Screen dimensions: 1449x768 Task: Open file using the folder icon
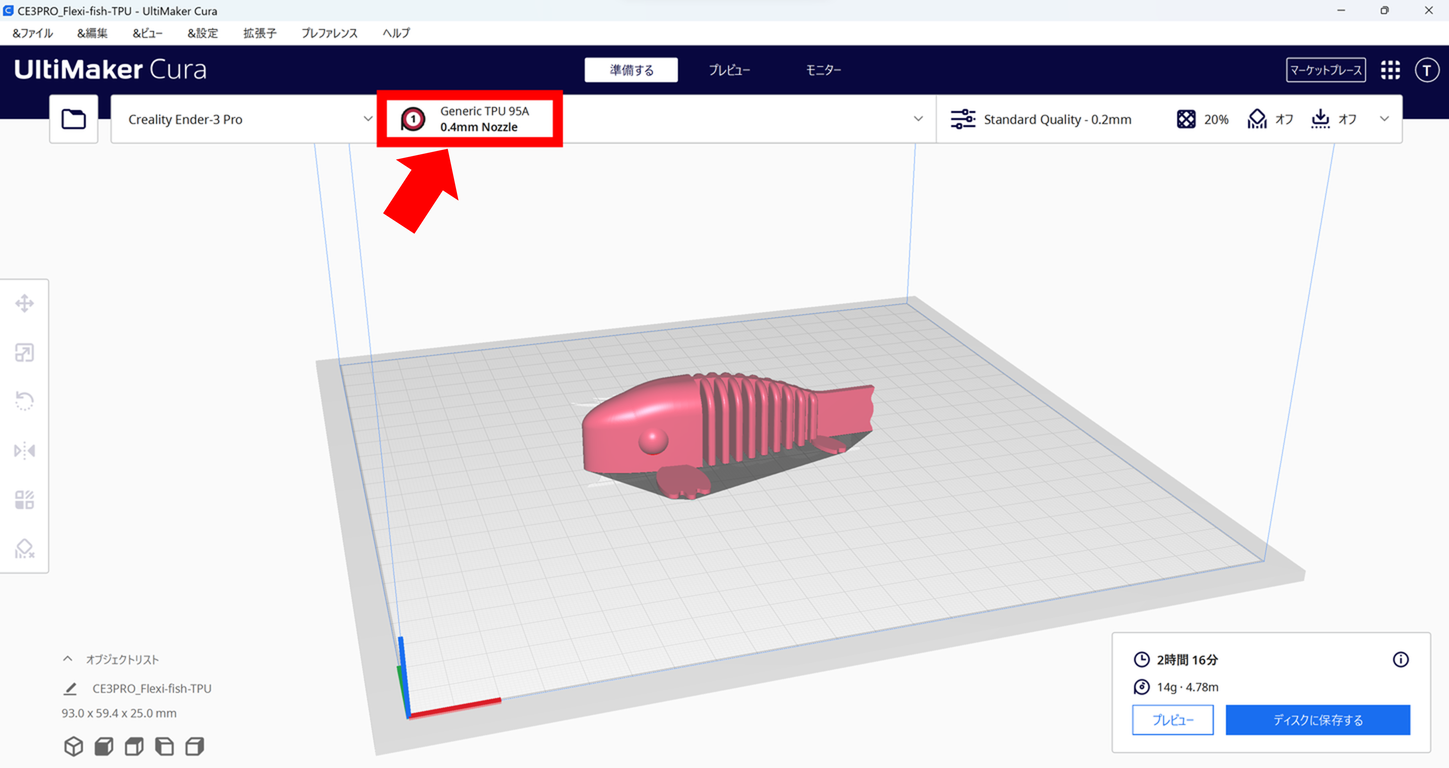pos(74,119)
